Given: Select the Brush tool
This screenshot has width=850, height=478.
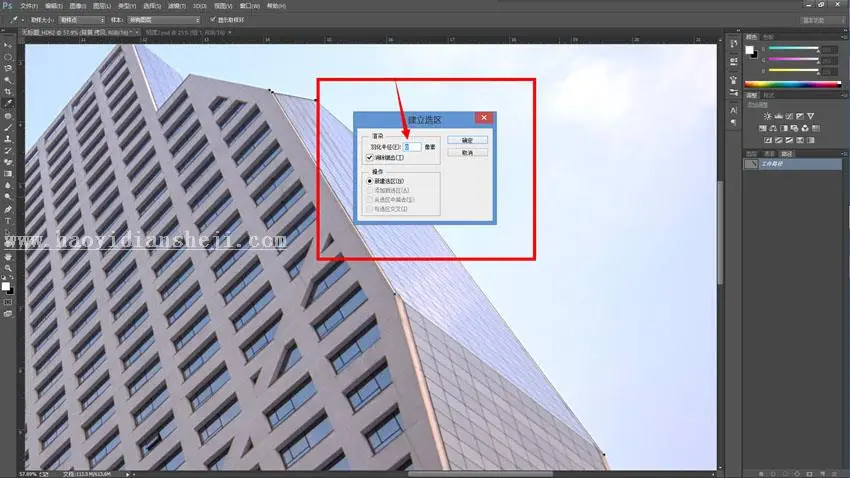Looking at the screenshot, I should tap(8, 128).
